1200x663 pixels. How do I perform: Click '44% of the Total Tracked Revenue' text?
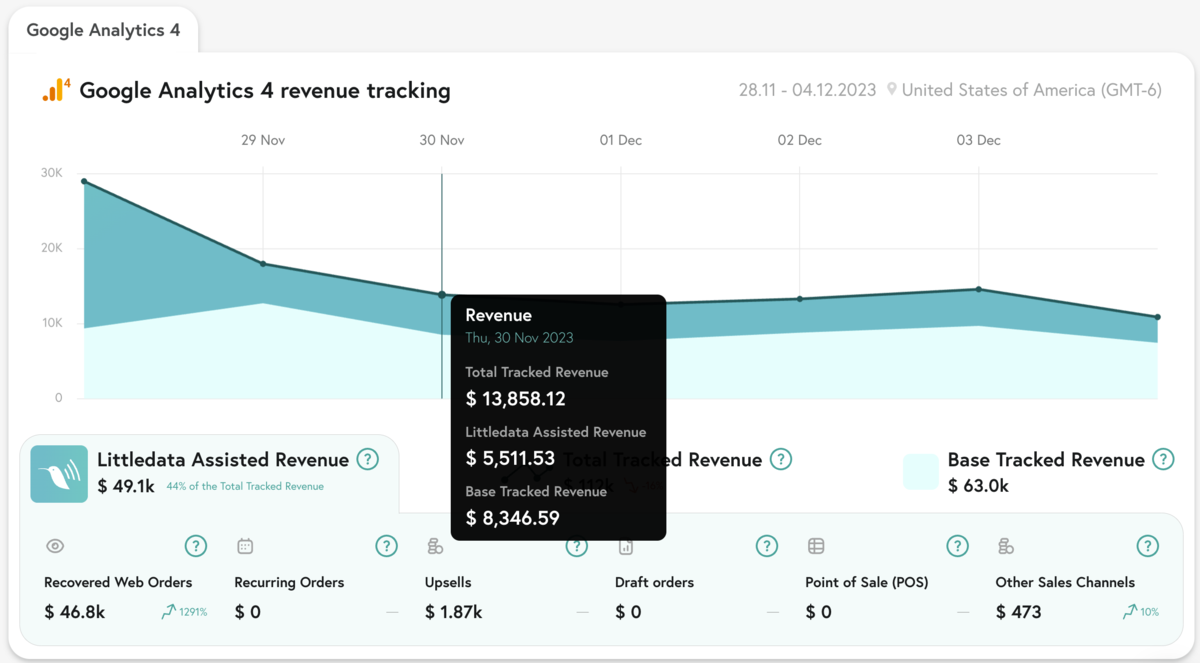(x=245, y=487)
